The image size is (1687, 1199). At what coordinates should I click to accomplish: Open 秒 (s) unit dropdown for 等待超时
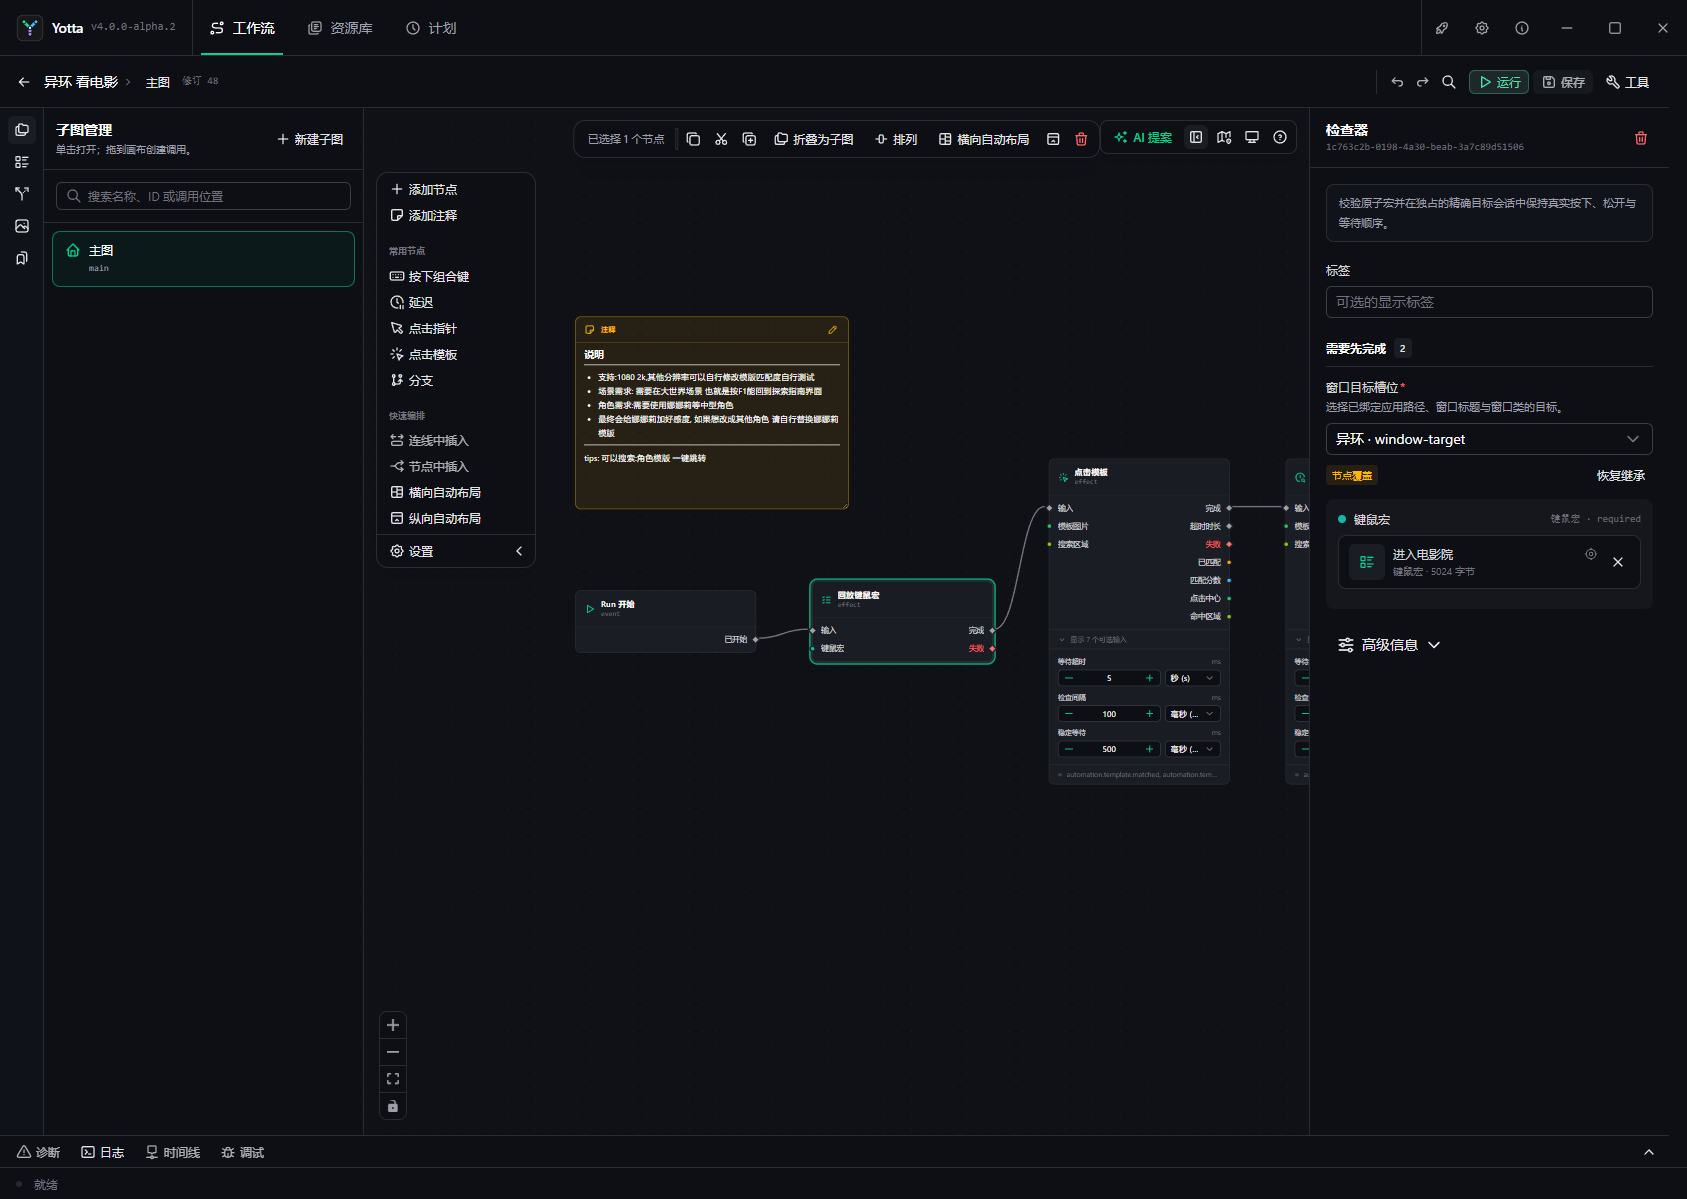click(1192, 678)
